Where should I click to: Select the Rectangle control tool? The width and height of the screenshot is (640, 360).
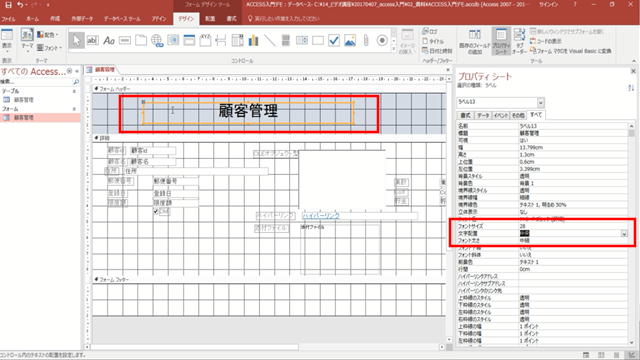click(318, 40)
